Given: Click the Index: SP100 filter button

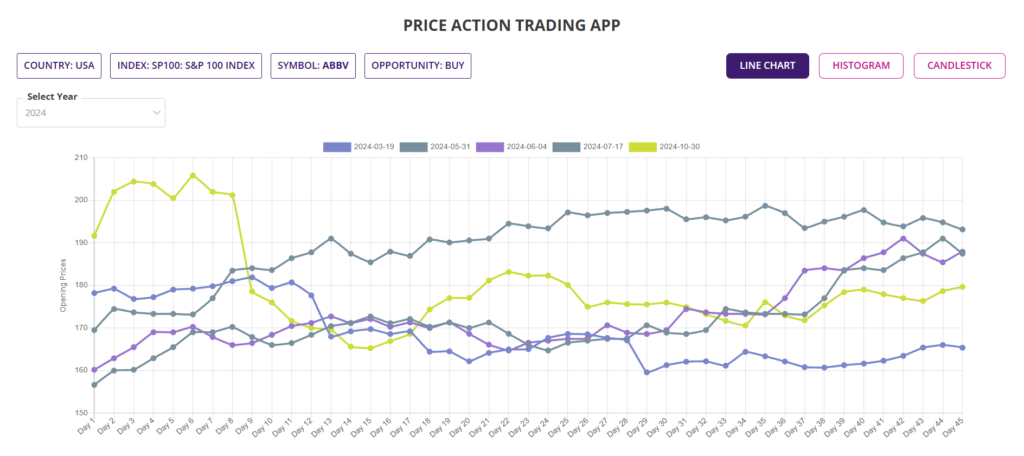Looking at the screenshot, I should point(186,66).
